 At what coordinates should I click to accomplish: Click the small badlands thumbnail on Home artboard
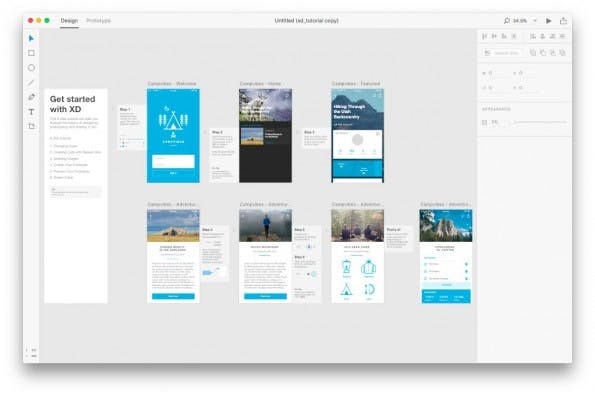click(252, 137)
